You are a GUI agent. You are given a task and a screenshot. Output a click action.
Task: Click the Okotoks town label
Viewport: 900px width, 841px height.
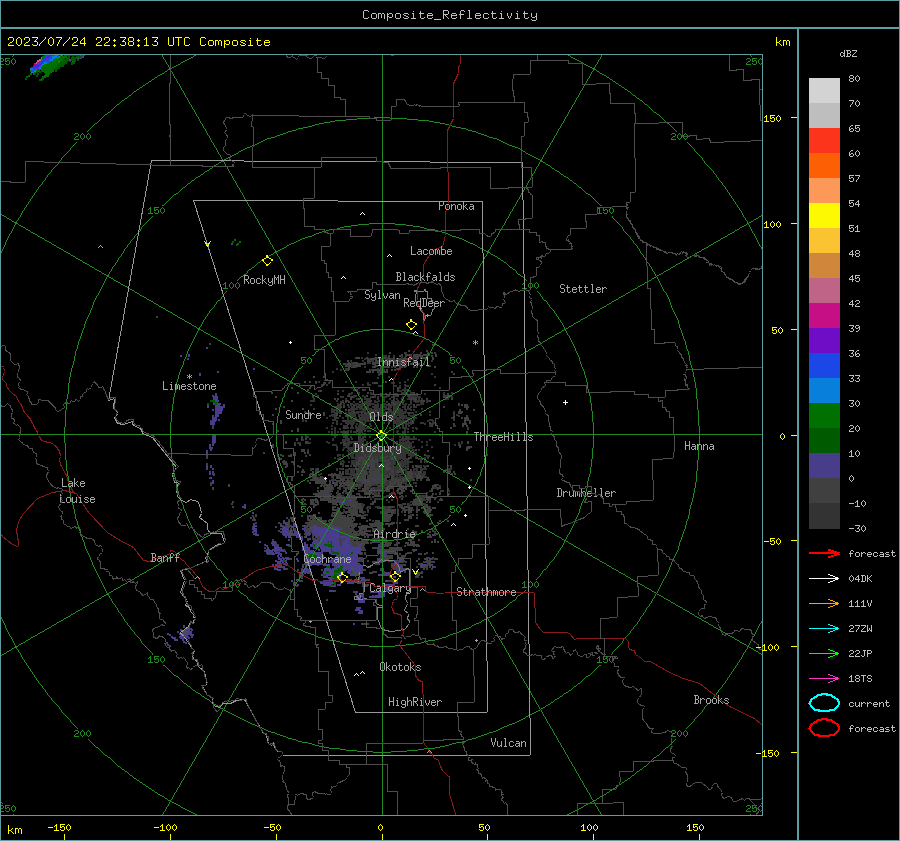(x=400, y=666)
